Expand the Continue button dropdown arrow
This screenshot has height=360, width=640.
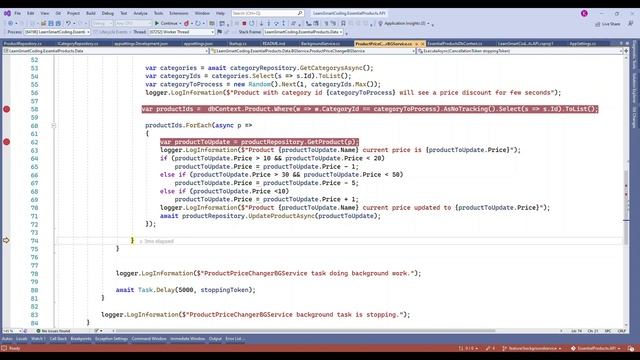180,23
